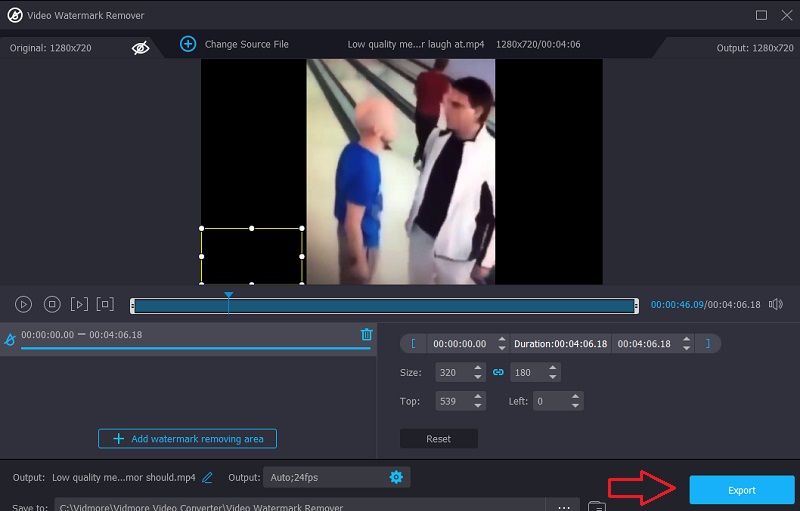Open the save folder icon
800x511 pixels.
[x=596, y=506]
